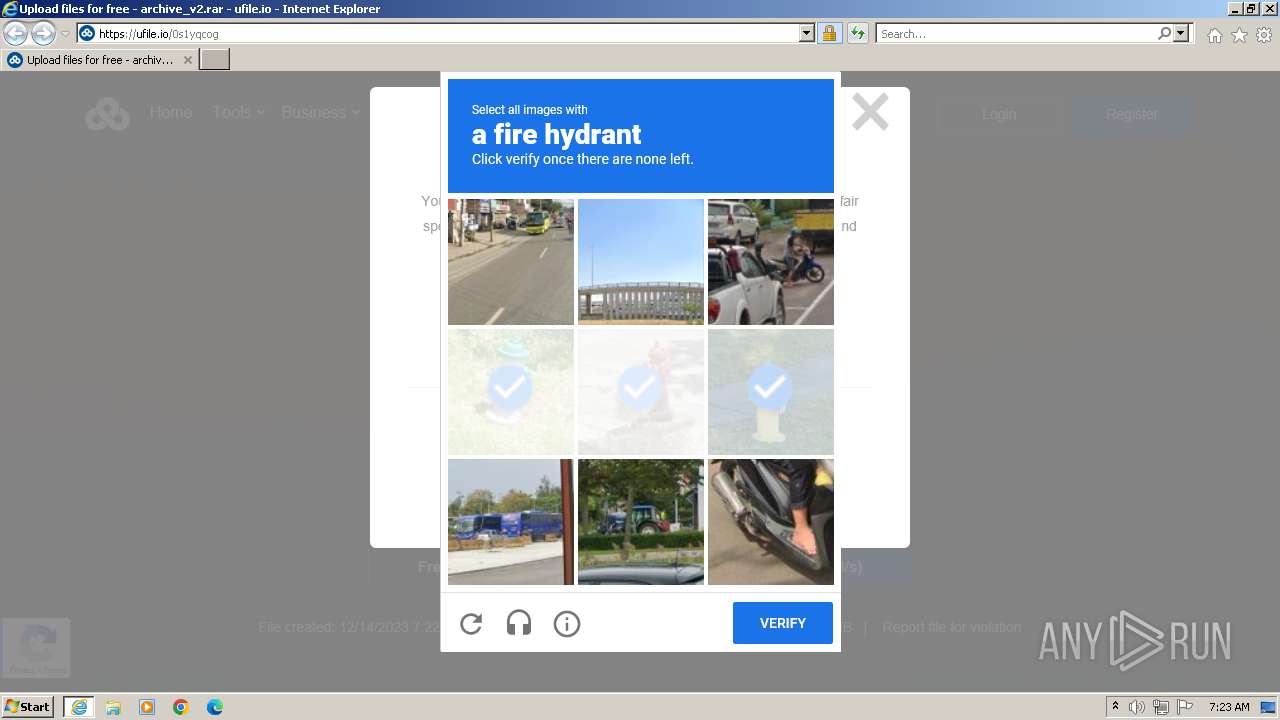This screenshot has width=1280, height=720.
Task: Open the security lock report icon
Action: click(829, 34)
